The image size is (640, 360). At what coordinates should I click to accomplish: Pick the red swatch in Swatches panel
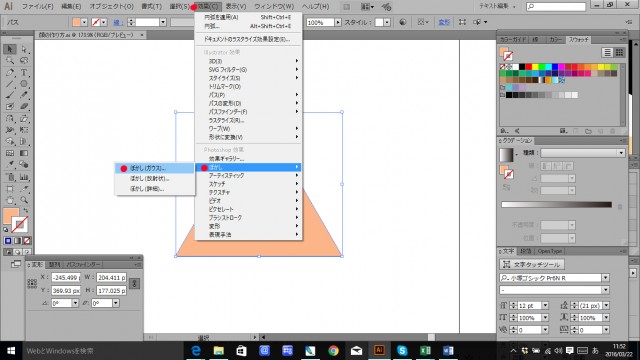point(529,67)
